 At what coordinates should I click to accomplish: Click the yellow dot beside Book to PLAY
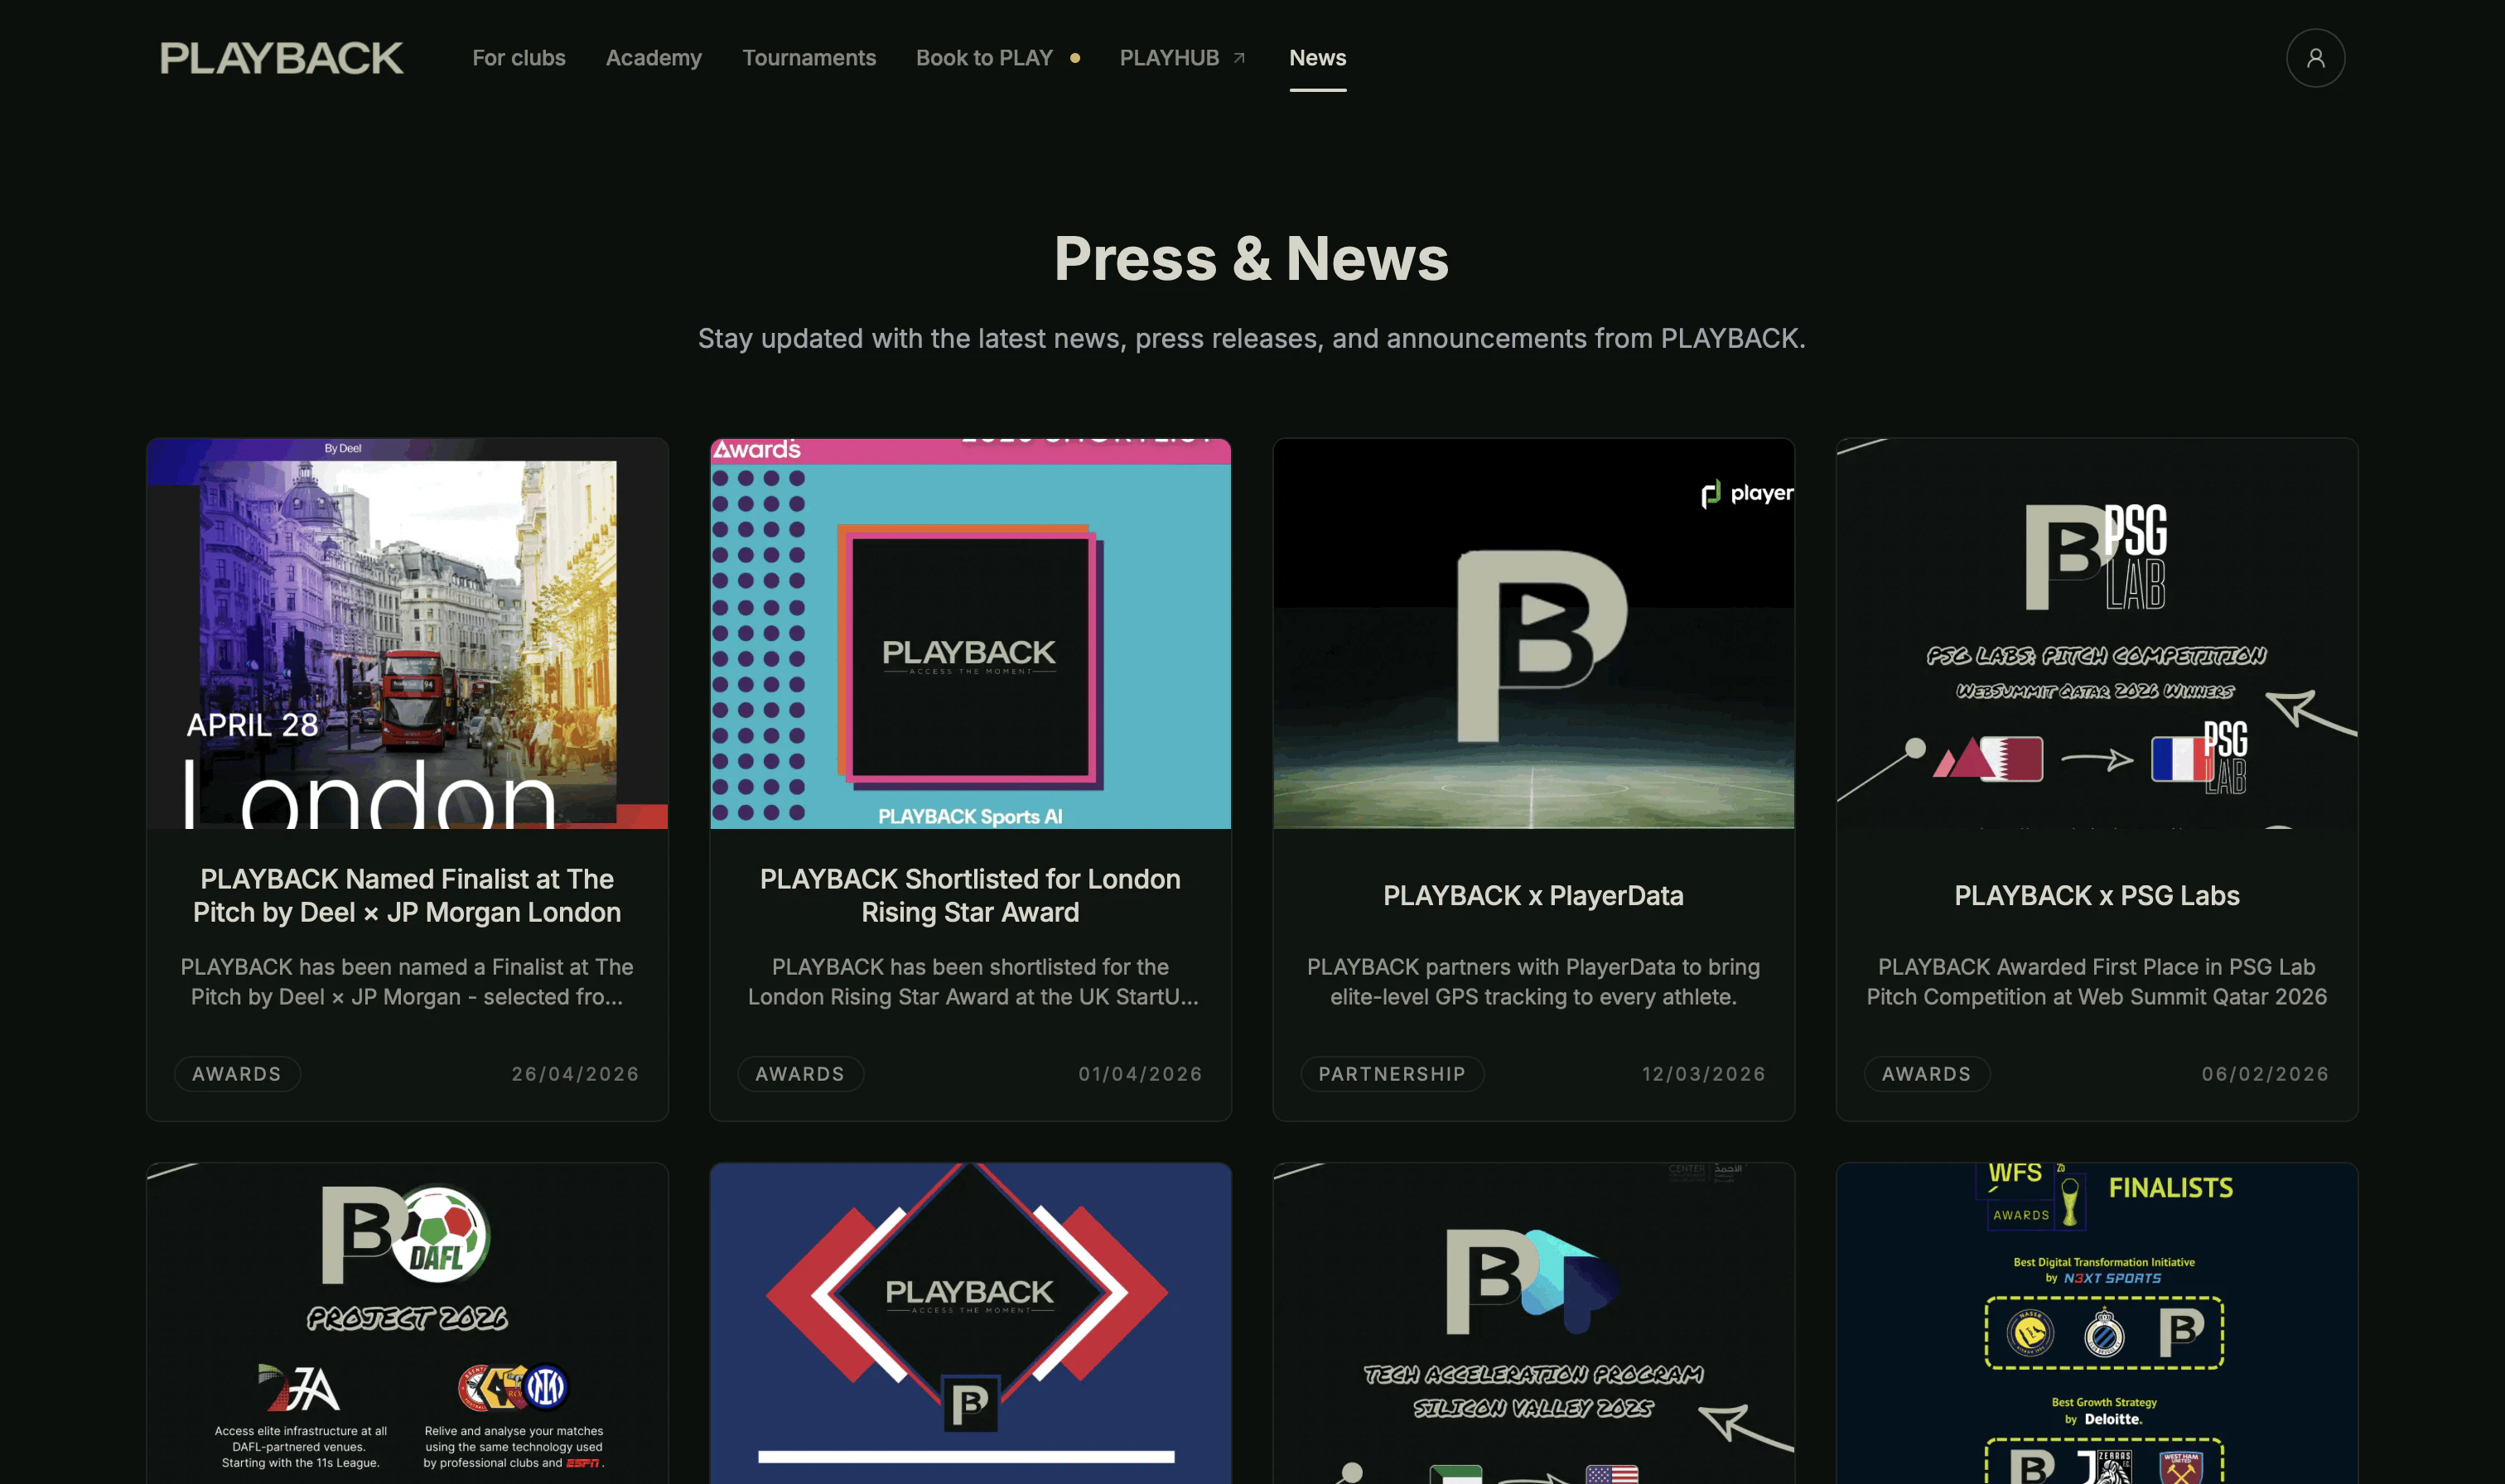point(1075,58)
